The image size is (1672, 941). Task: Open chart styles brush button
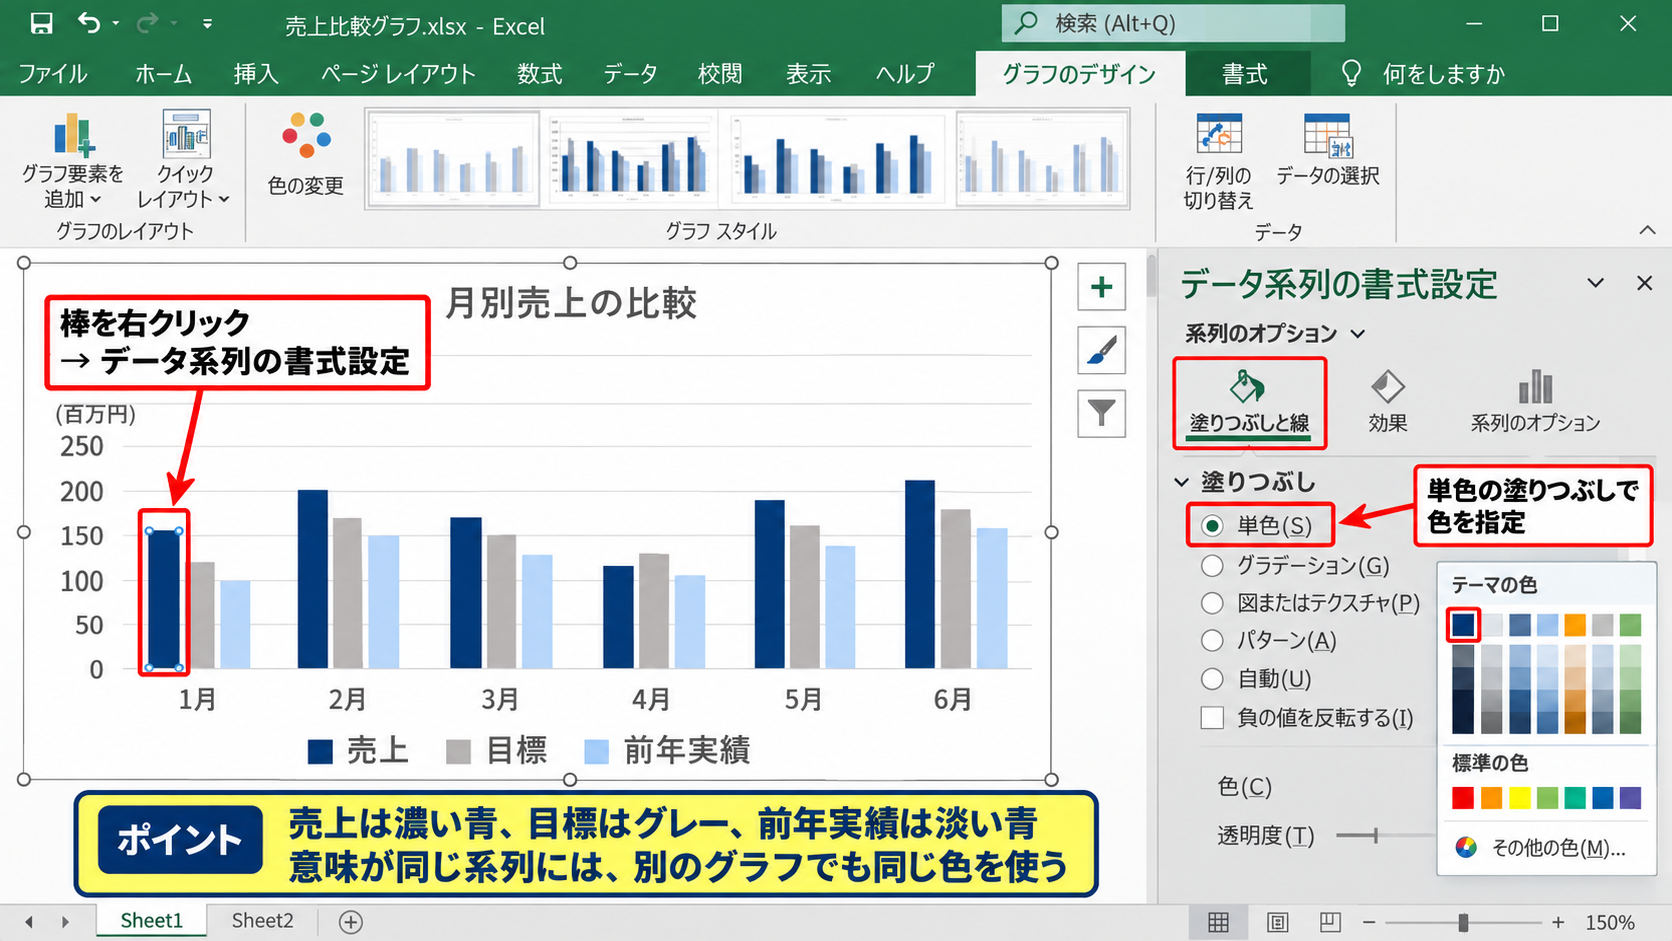pyautogui.click(x=1101, y=350)
